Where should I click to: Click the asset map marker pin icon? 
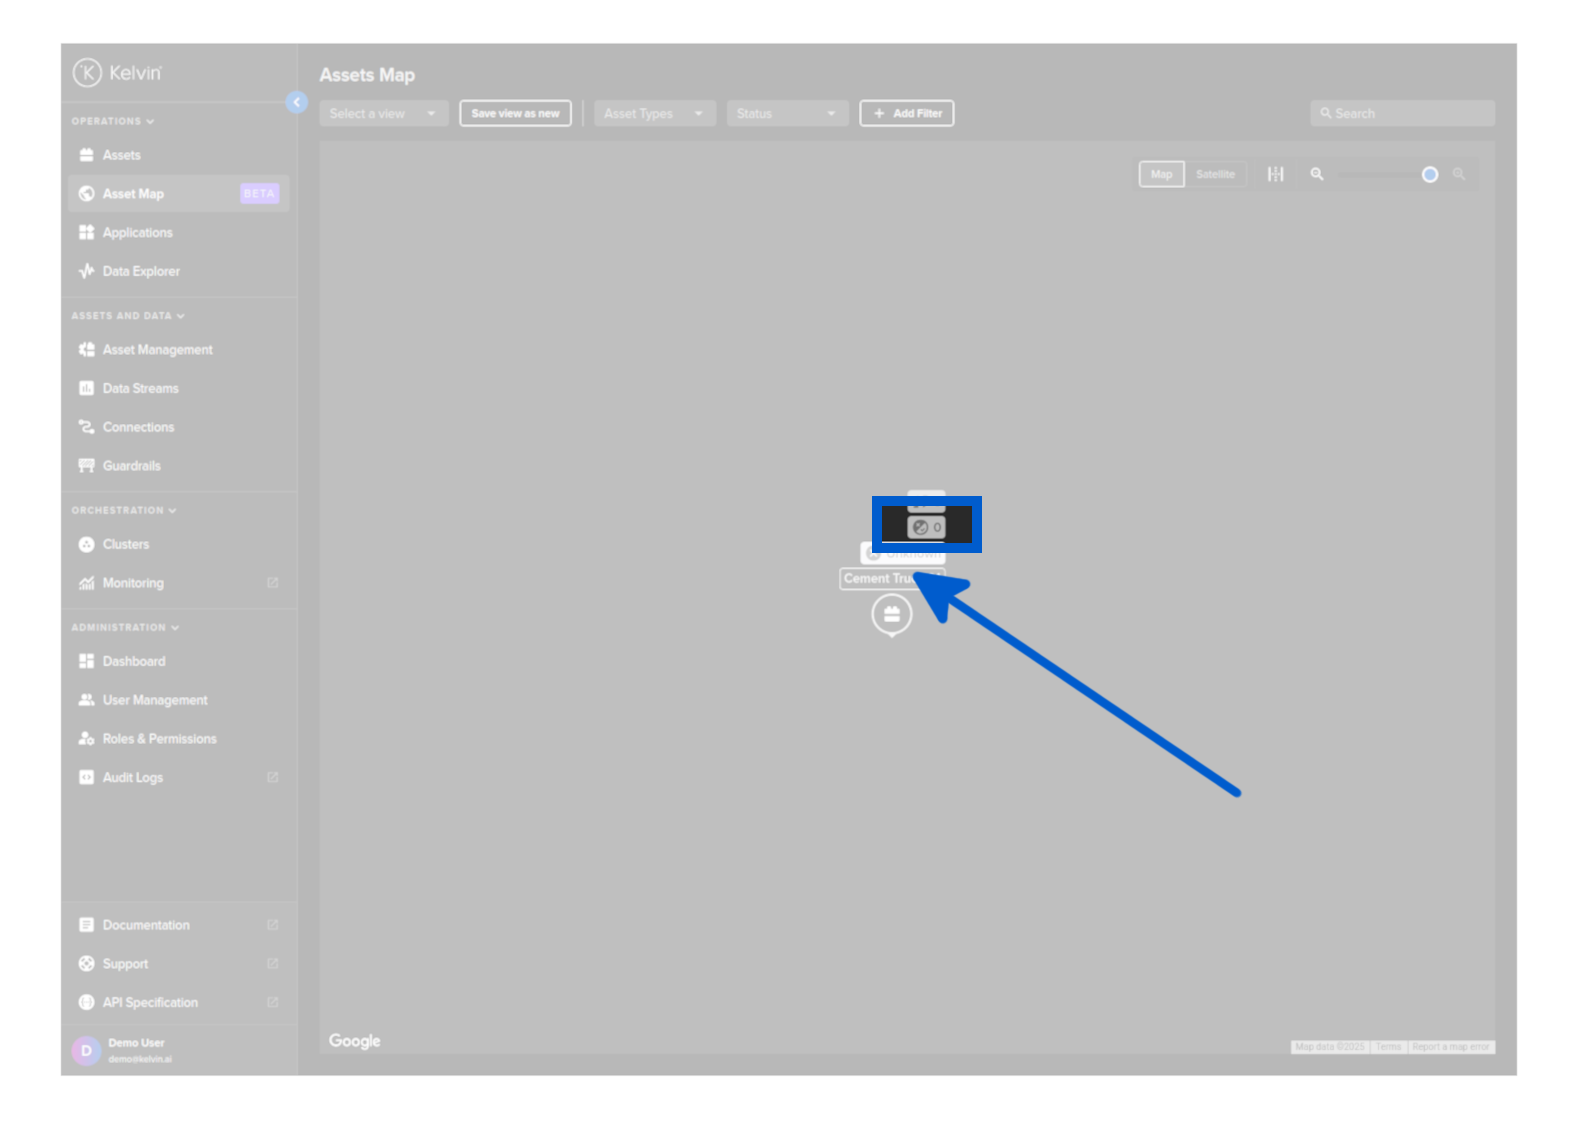(x=891, y=614)
